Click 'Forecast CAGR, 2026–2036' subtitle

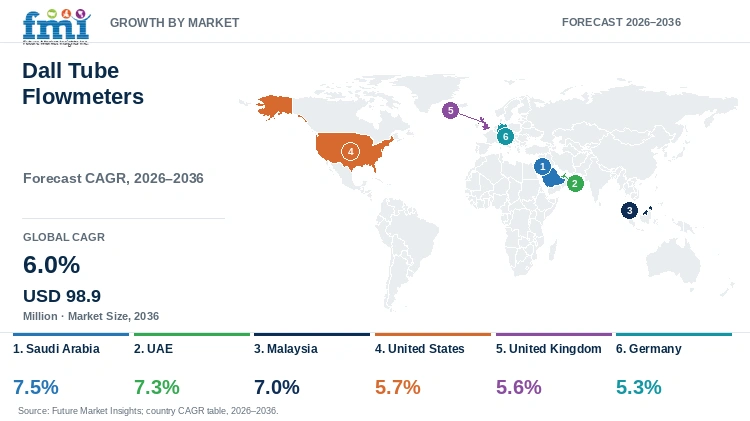coord(113,178)
